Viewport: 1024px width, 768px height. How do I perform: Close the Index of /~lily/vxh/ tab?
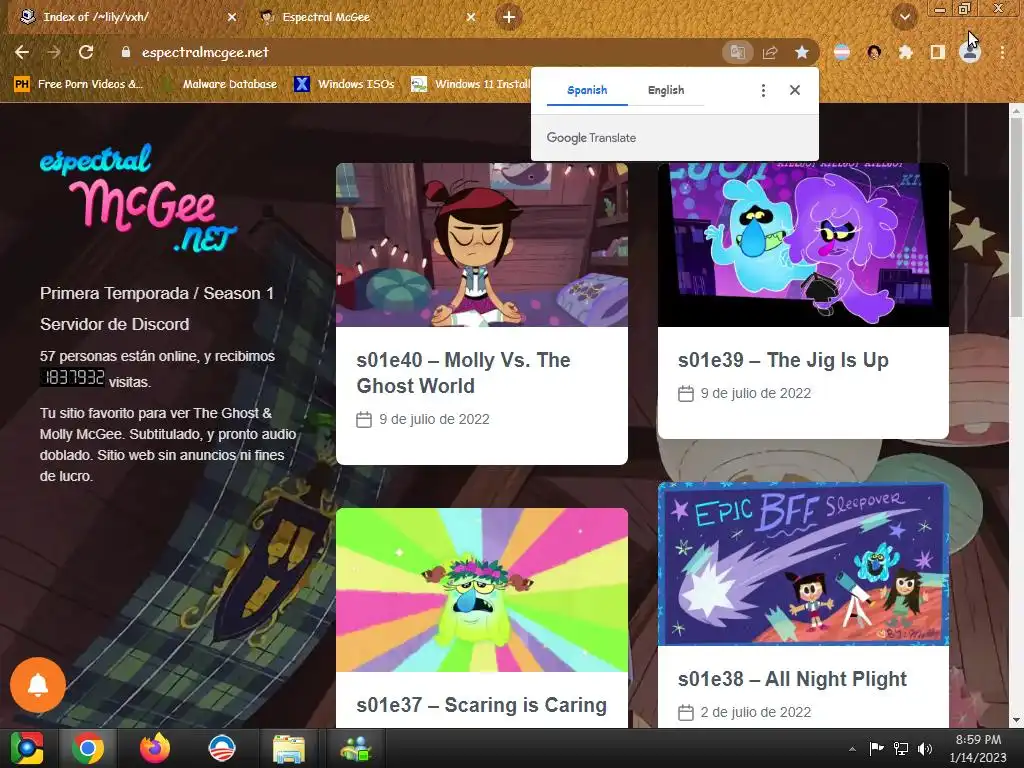click(x=232, y=17)
